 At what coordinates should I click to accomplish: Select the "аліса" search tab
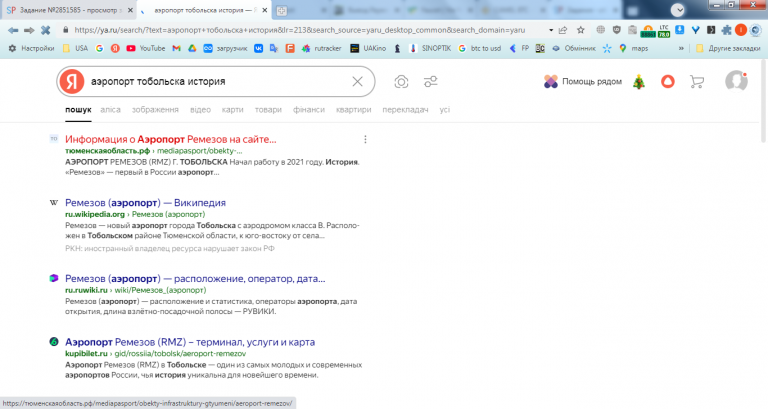[x=110, y=110]
